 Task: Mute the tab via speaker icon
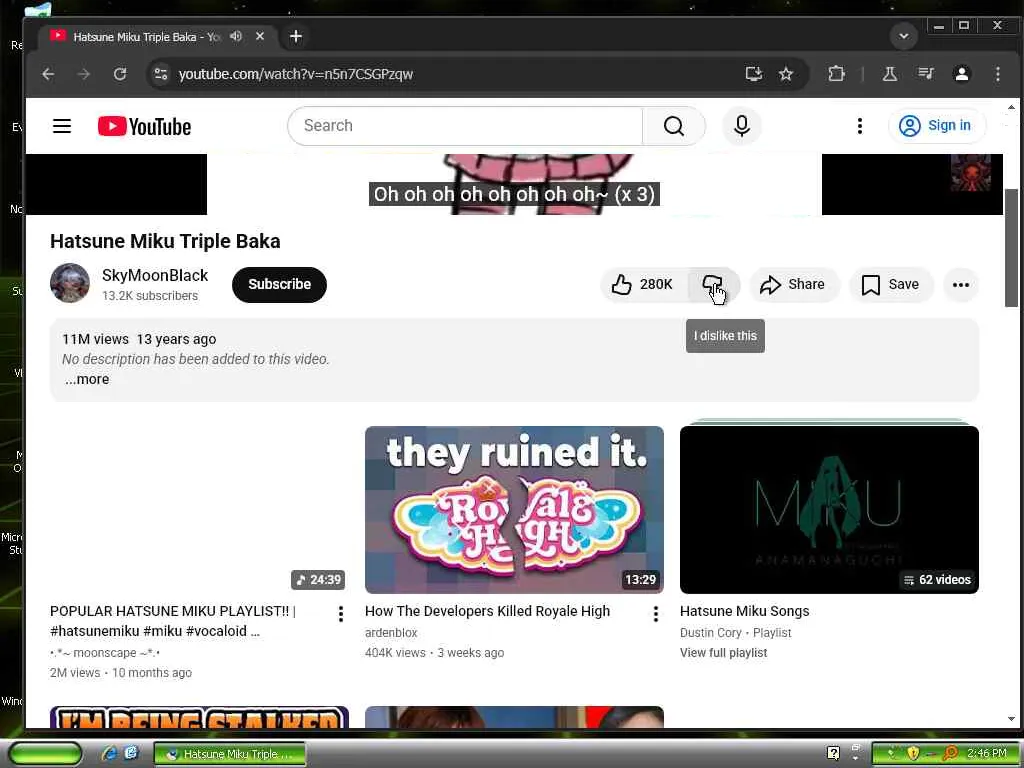[236, 37]
